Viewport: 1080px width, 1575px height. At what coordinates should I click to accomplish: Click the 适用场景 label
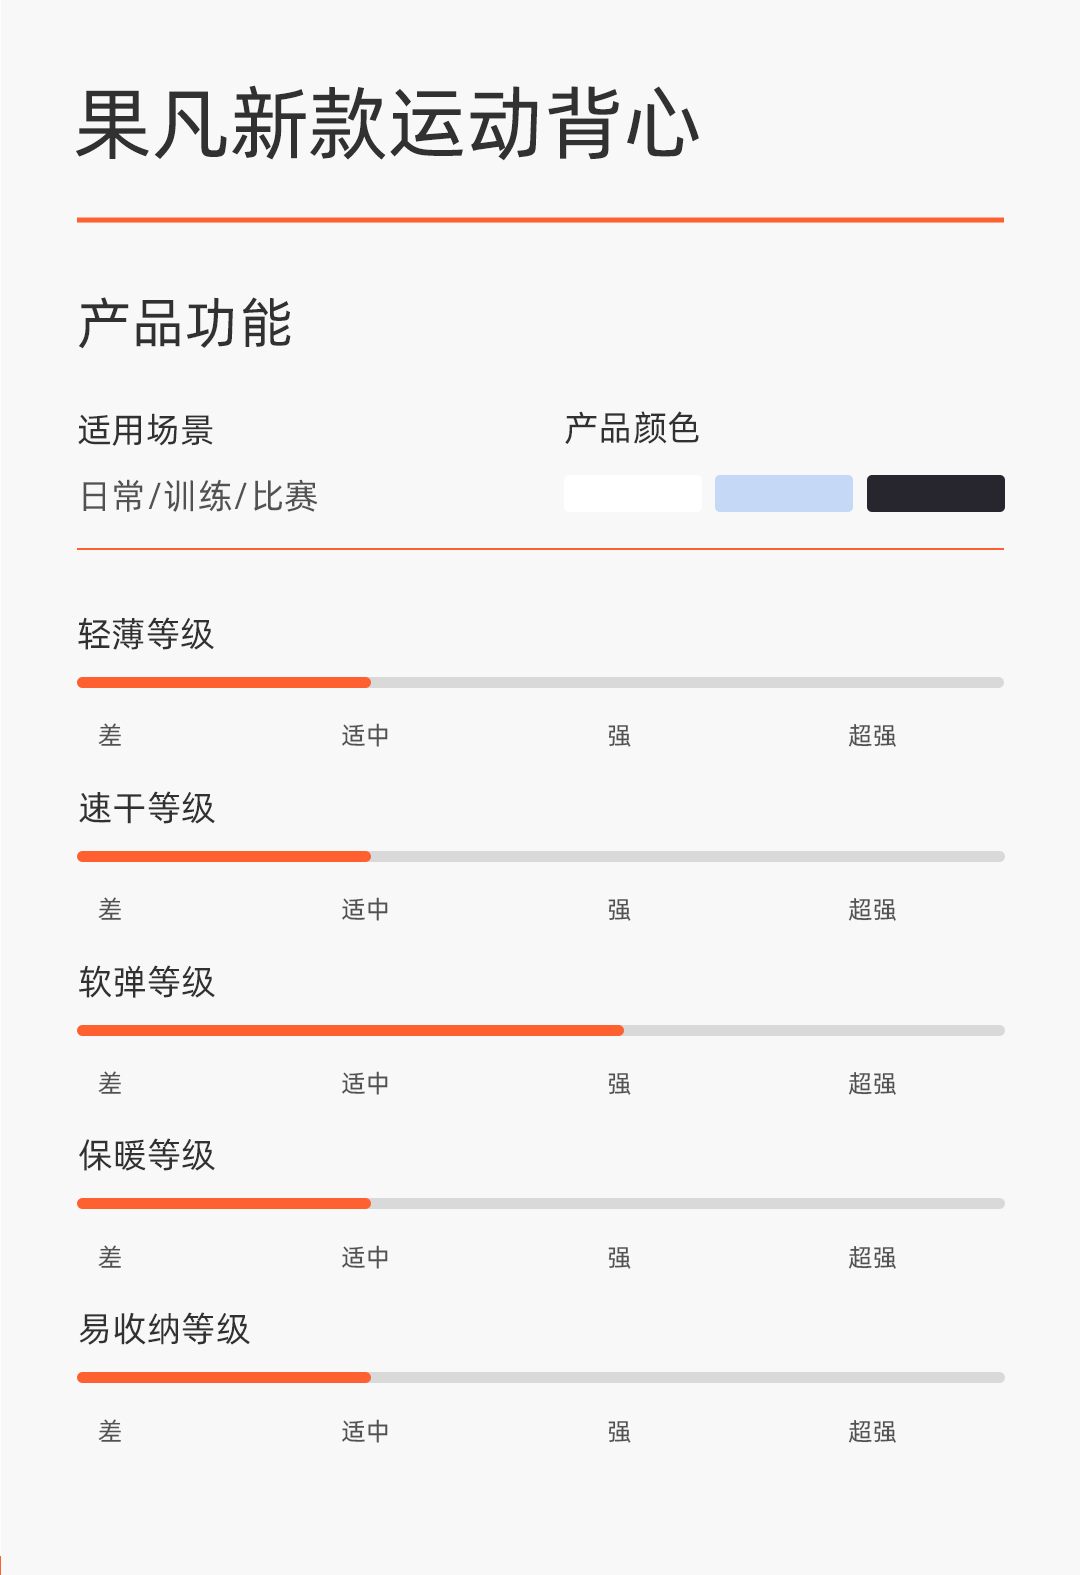[x=146, y=431]
